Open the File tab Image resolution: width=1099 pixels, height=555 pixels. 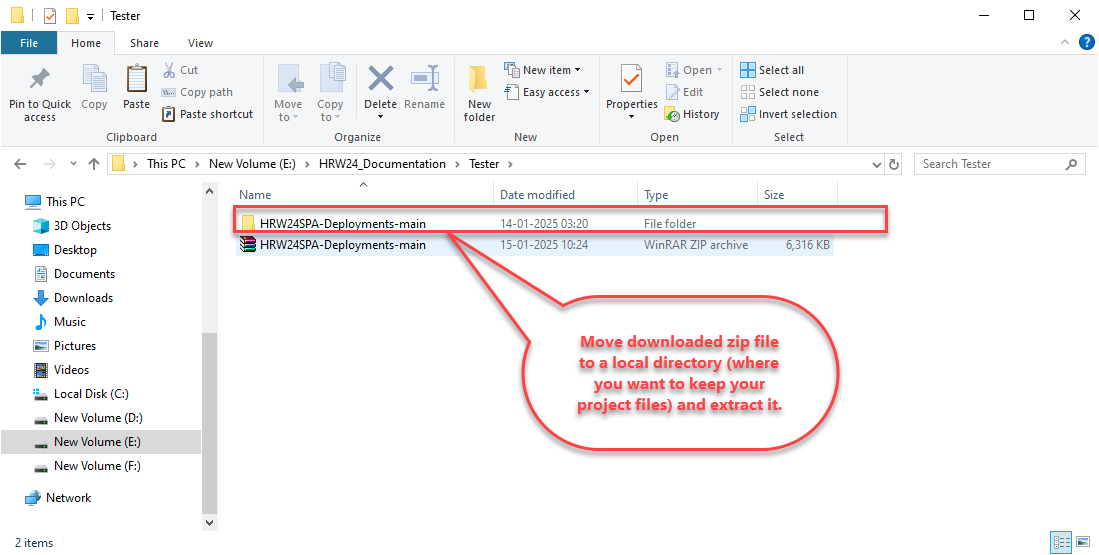pyautogui.click(x=29, y=43)
